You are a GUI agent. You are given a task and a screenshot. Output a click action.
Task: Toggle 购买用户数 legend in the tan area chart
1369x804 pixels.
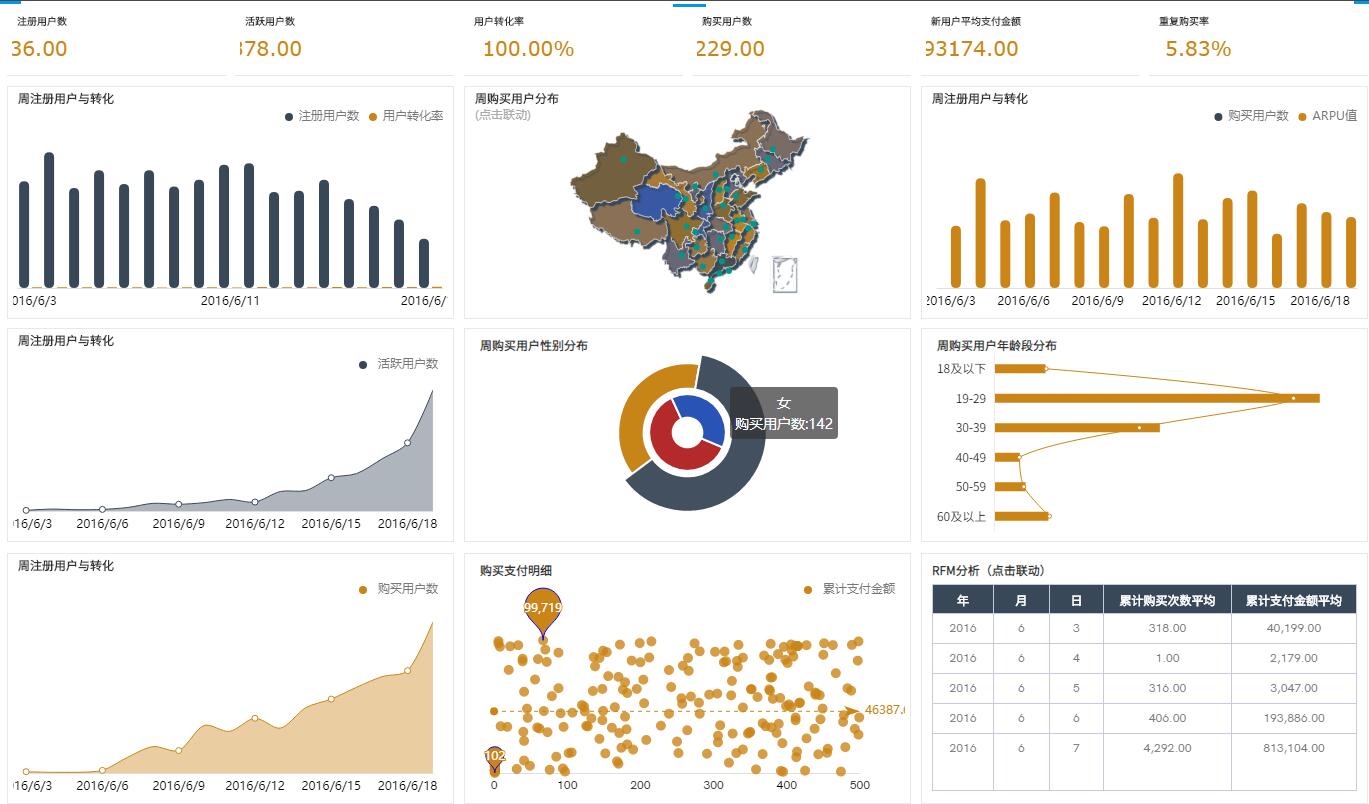click(399, 589)
